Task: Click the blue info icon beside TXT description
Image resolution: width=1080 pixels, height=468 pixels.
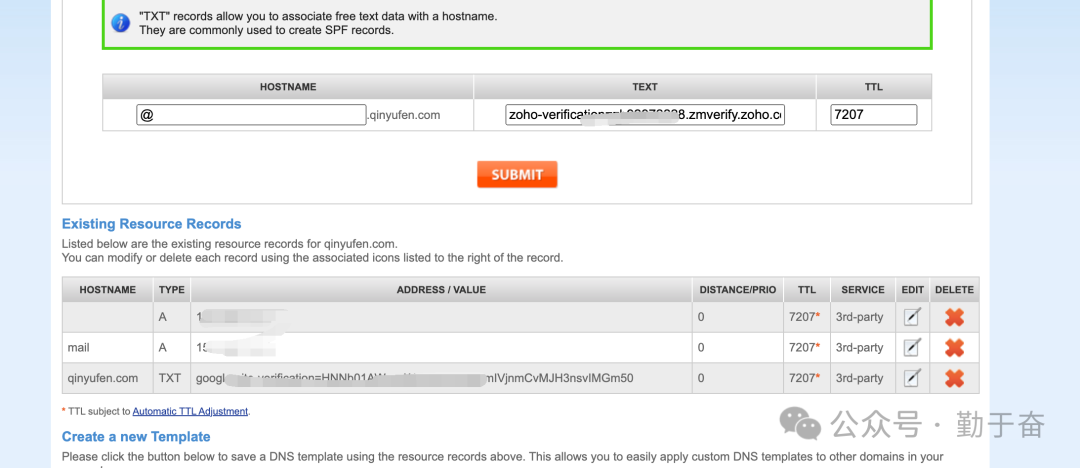Action: (x=120, y=23)
